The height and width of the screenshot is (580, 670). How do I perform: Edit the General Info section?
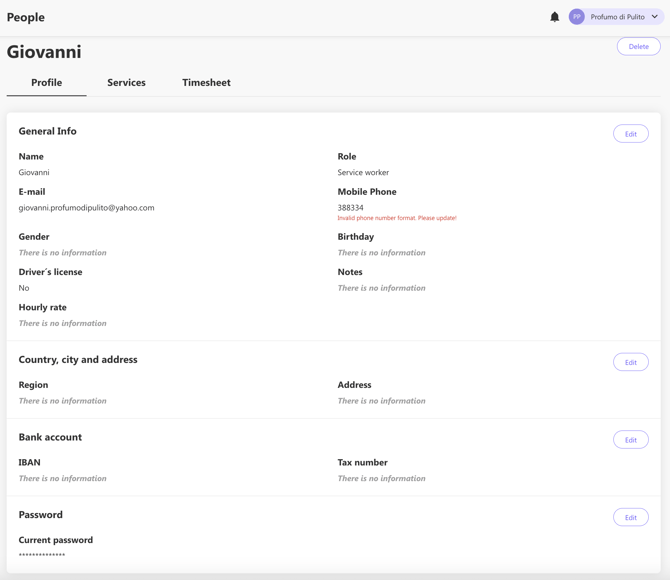tap(631, 134)
